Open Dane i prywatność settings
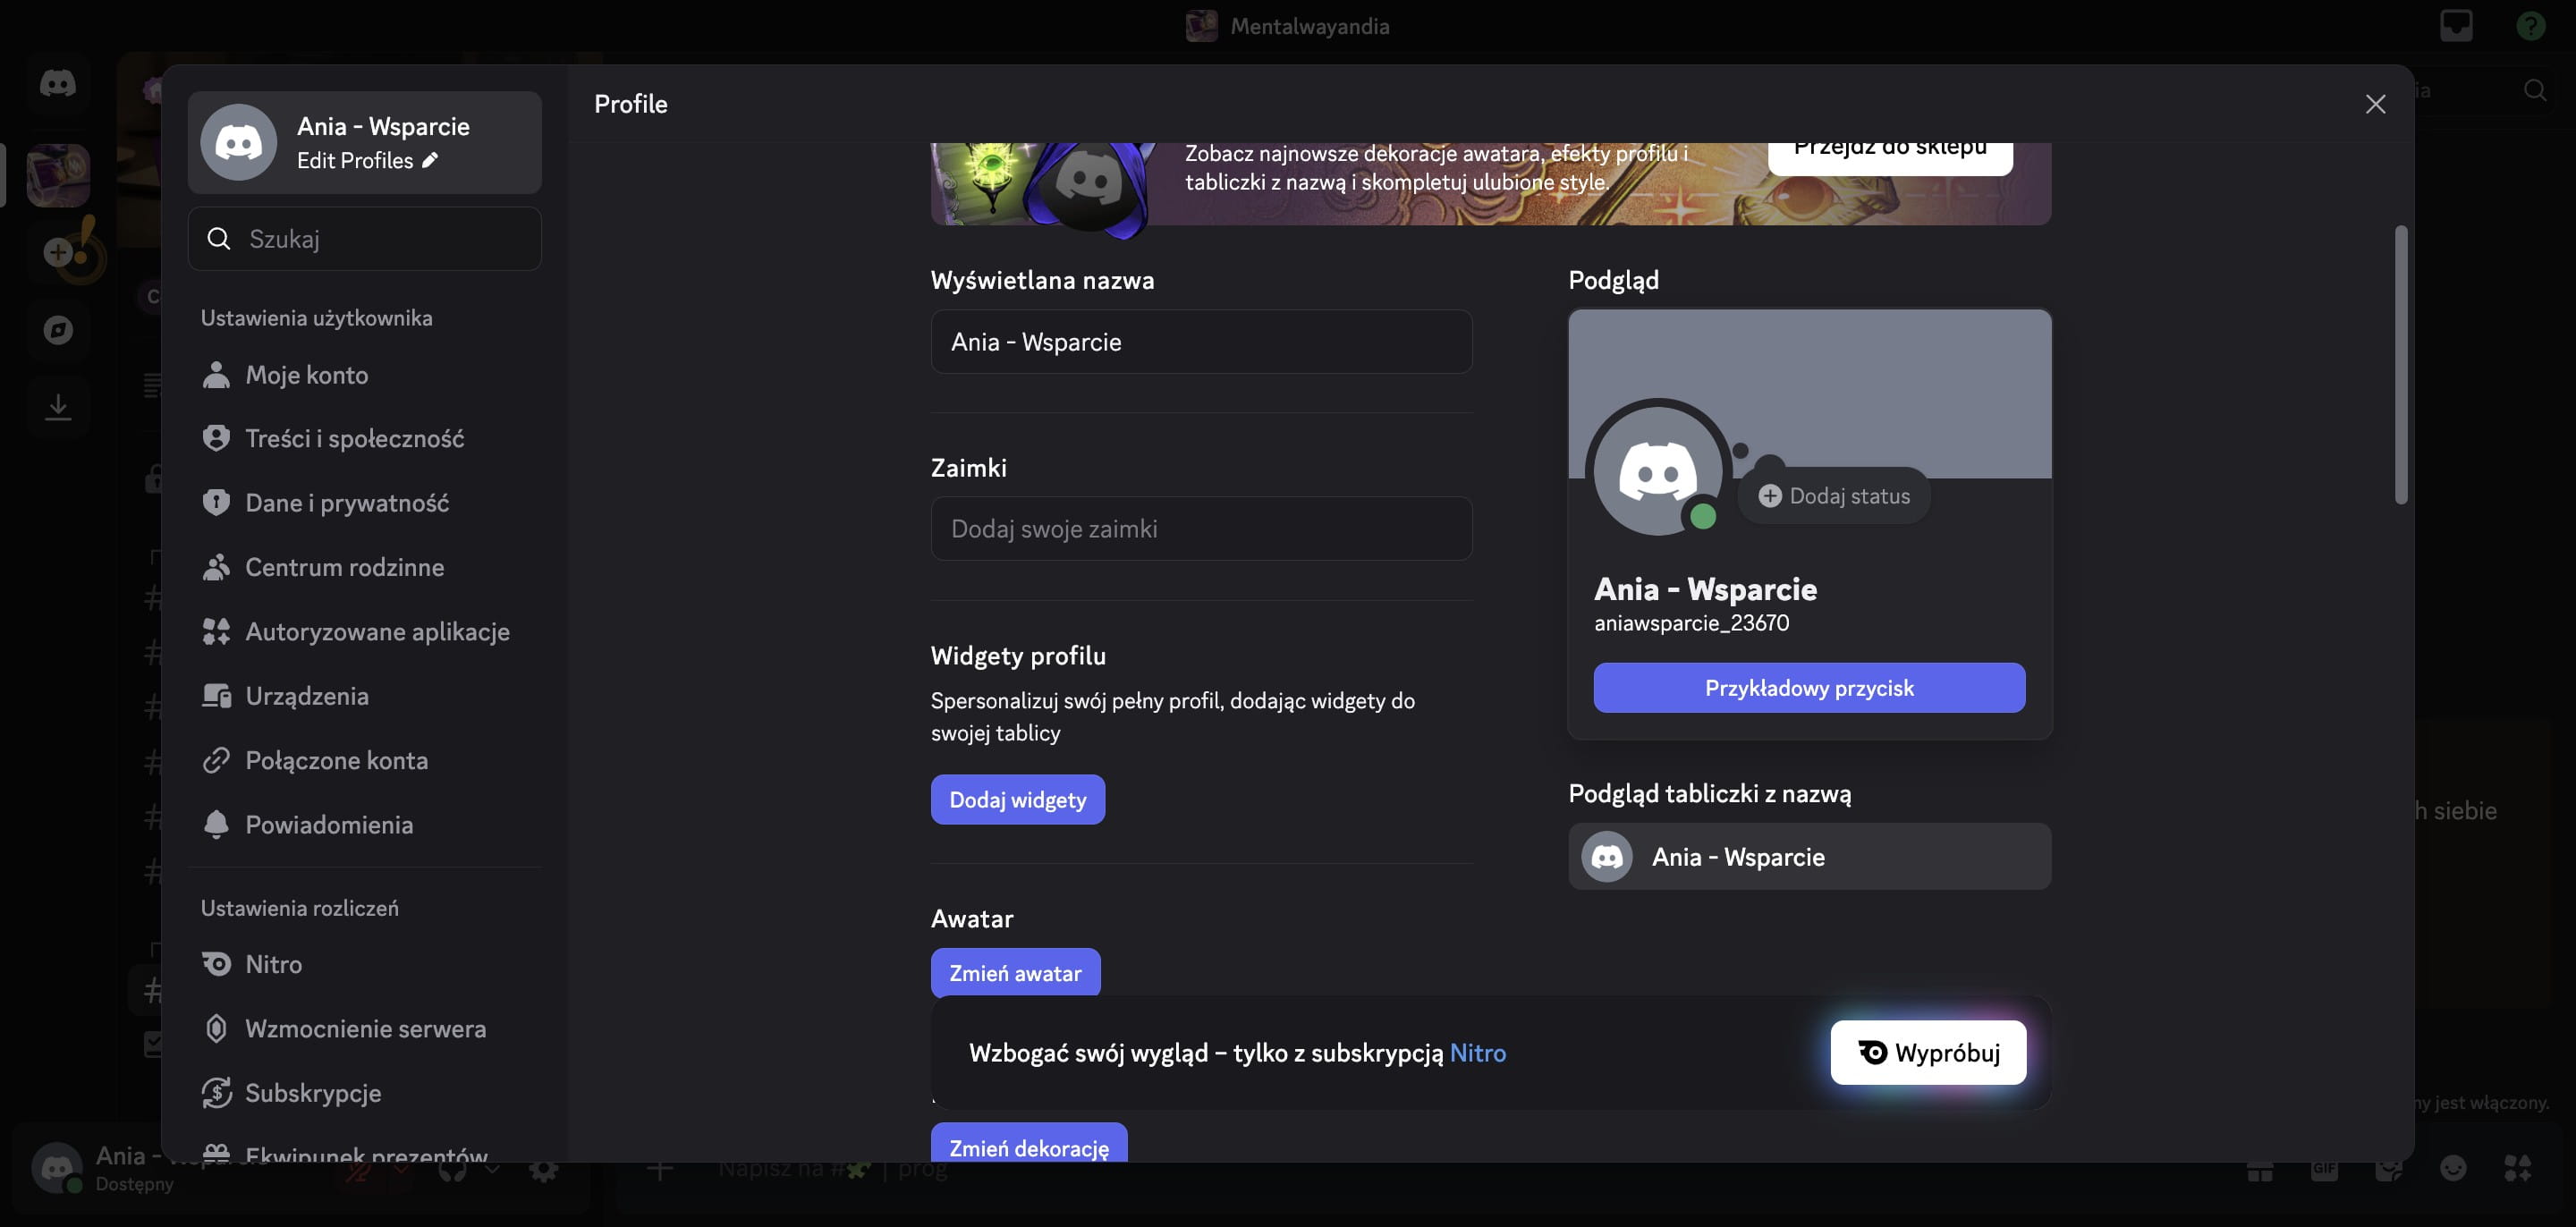Screen dimensions: 2576x1227 [x=364, y=503]
